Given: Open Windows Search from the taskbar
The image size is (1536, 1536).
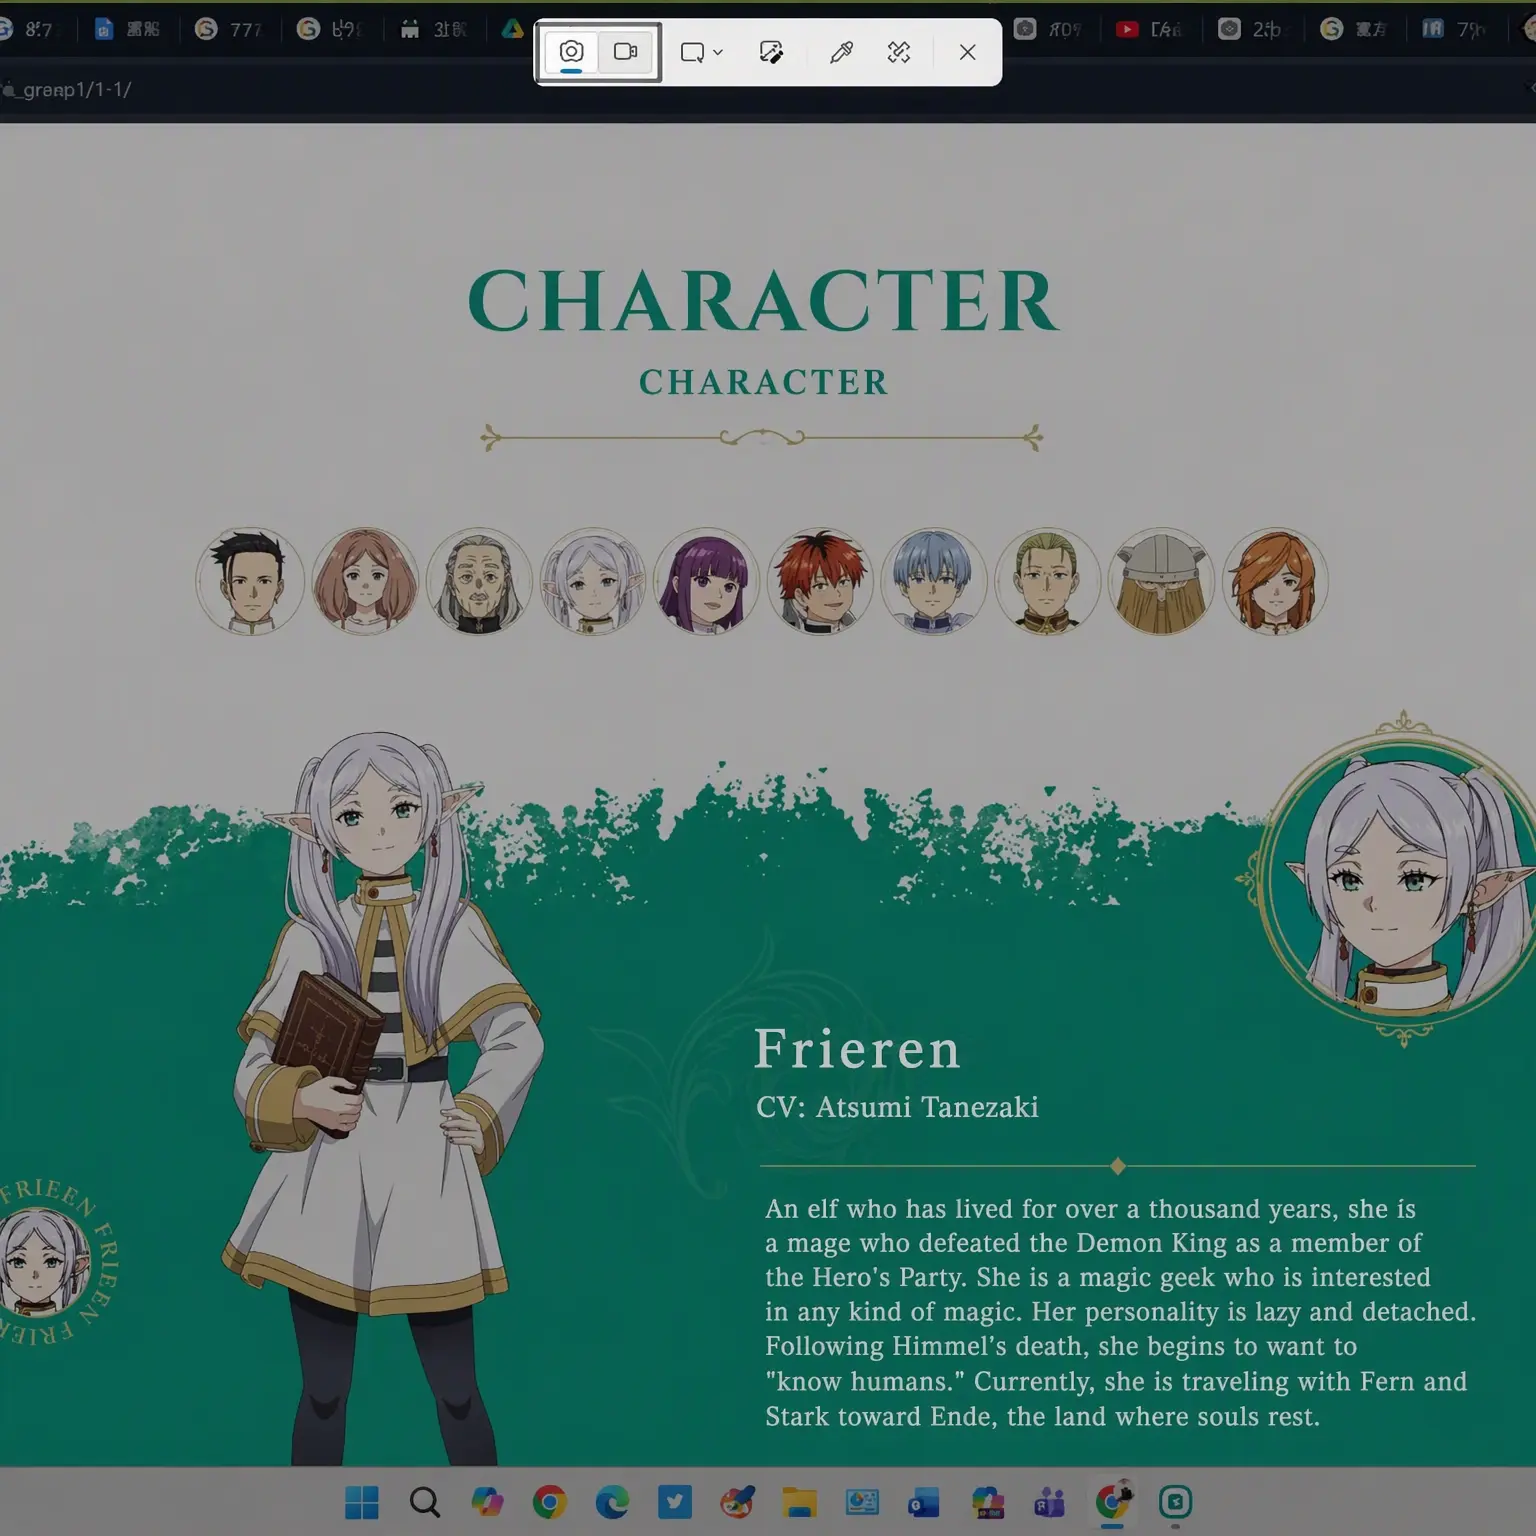Looking at the screenshot, I should pyautogui.click(x=425, y=1502).
